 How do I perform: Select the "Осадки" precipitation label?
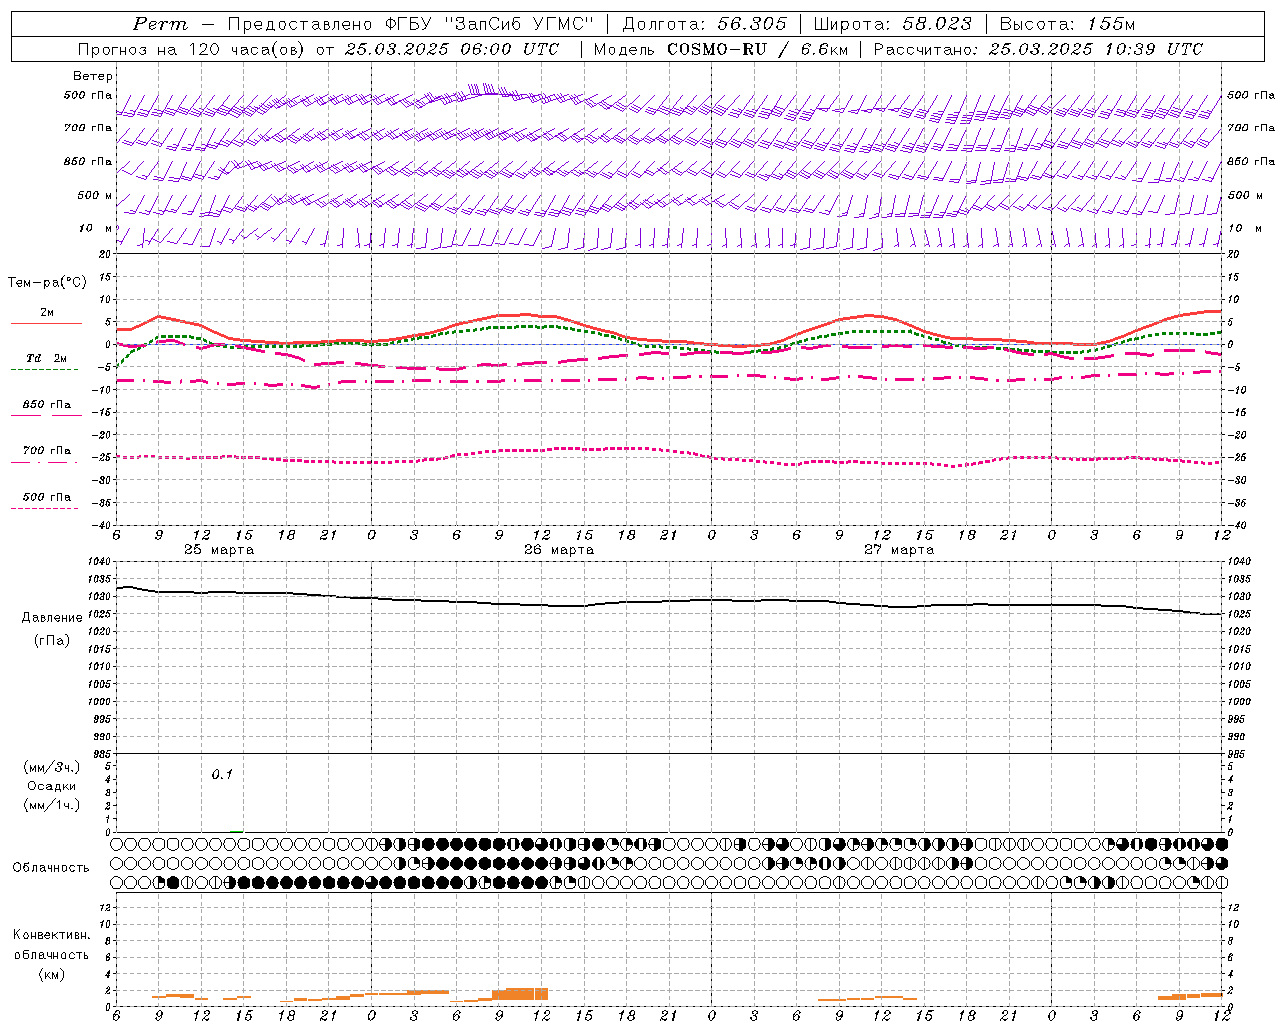coord(52,786)
